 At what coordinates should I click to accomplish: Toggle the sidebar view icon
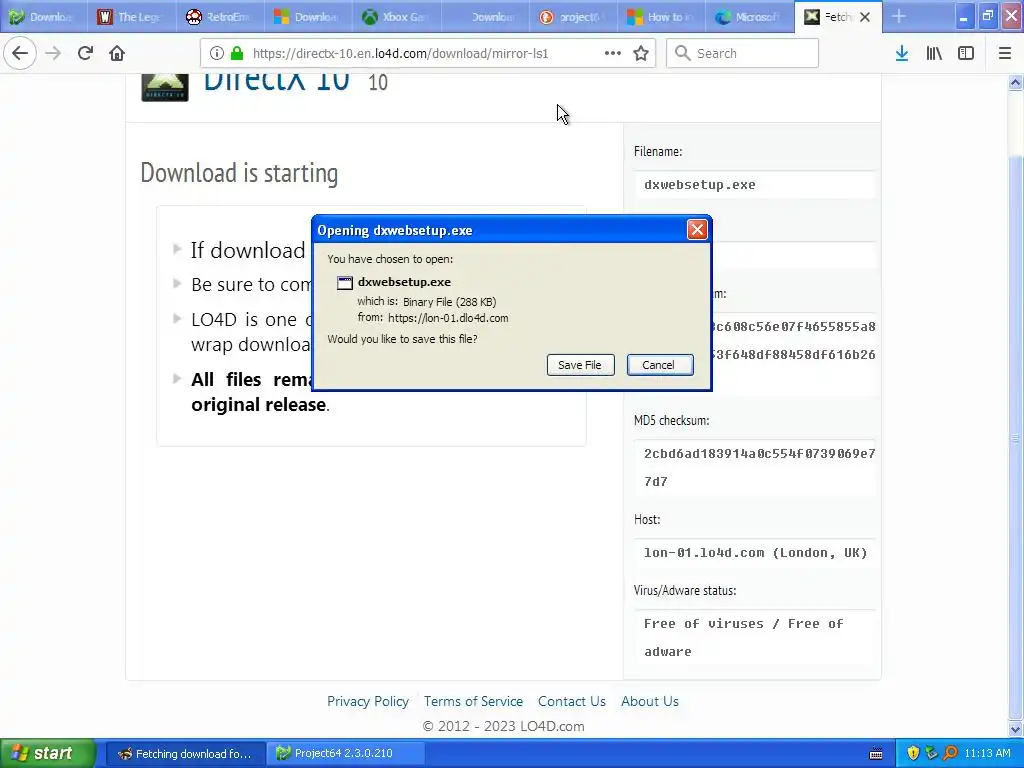pos(966,53)
